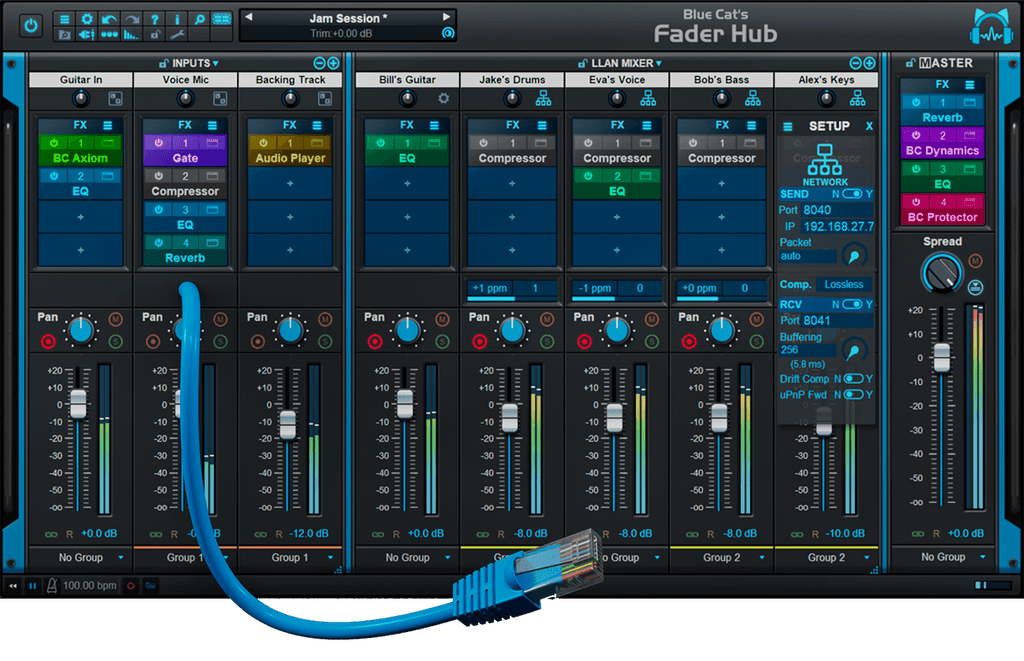
Task: Click the Buffering 256 value field
Action: 807,350
